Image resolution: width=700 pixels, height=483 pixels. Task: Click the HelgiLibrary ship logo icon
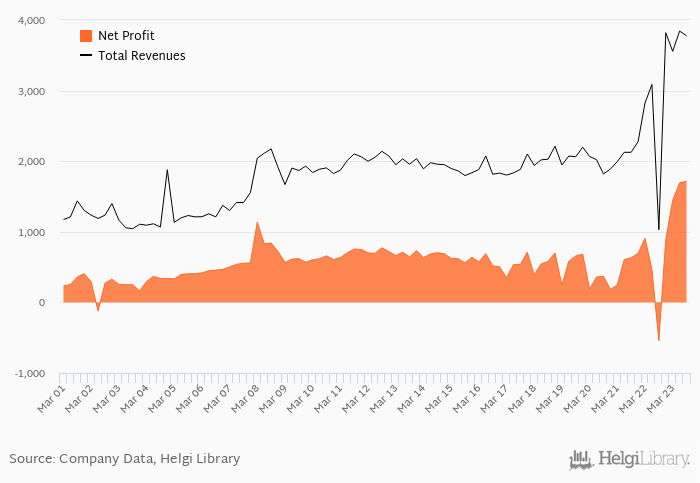click(582, 460)
